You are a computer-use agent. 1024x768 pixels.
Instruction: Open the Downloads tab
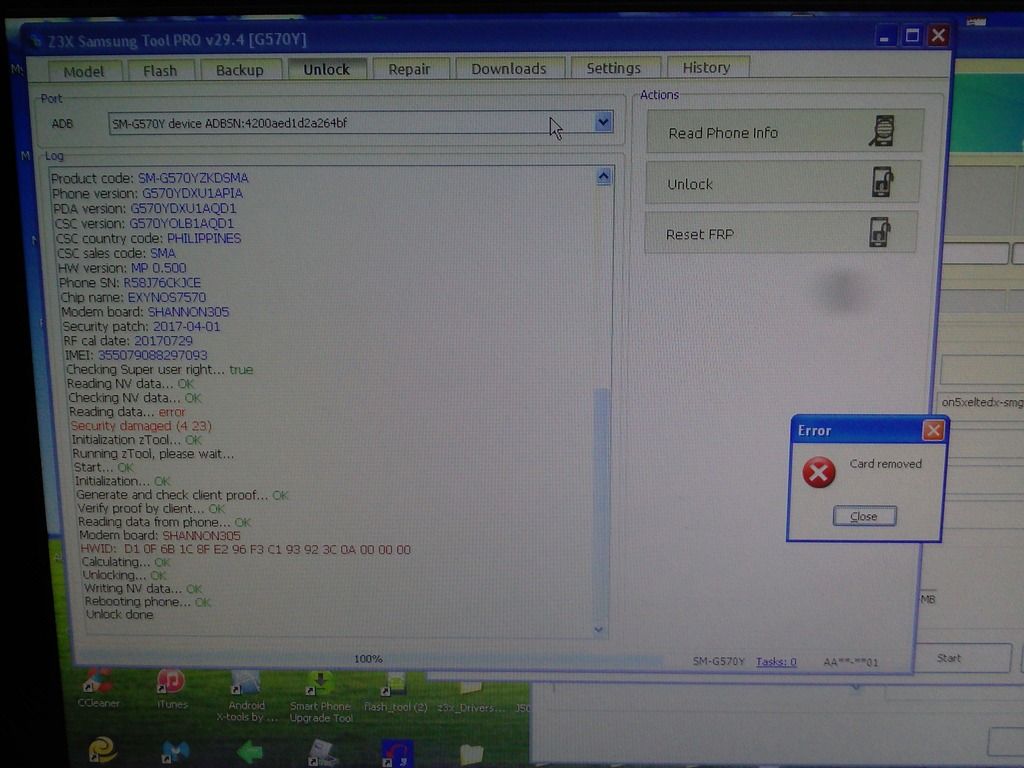[x=509, y=69]
